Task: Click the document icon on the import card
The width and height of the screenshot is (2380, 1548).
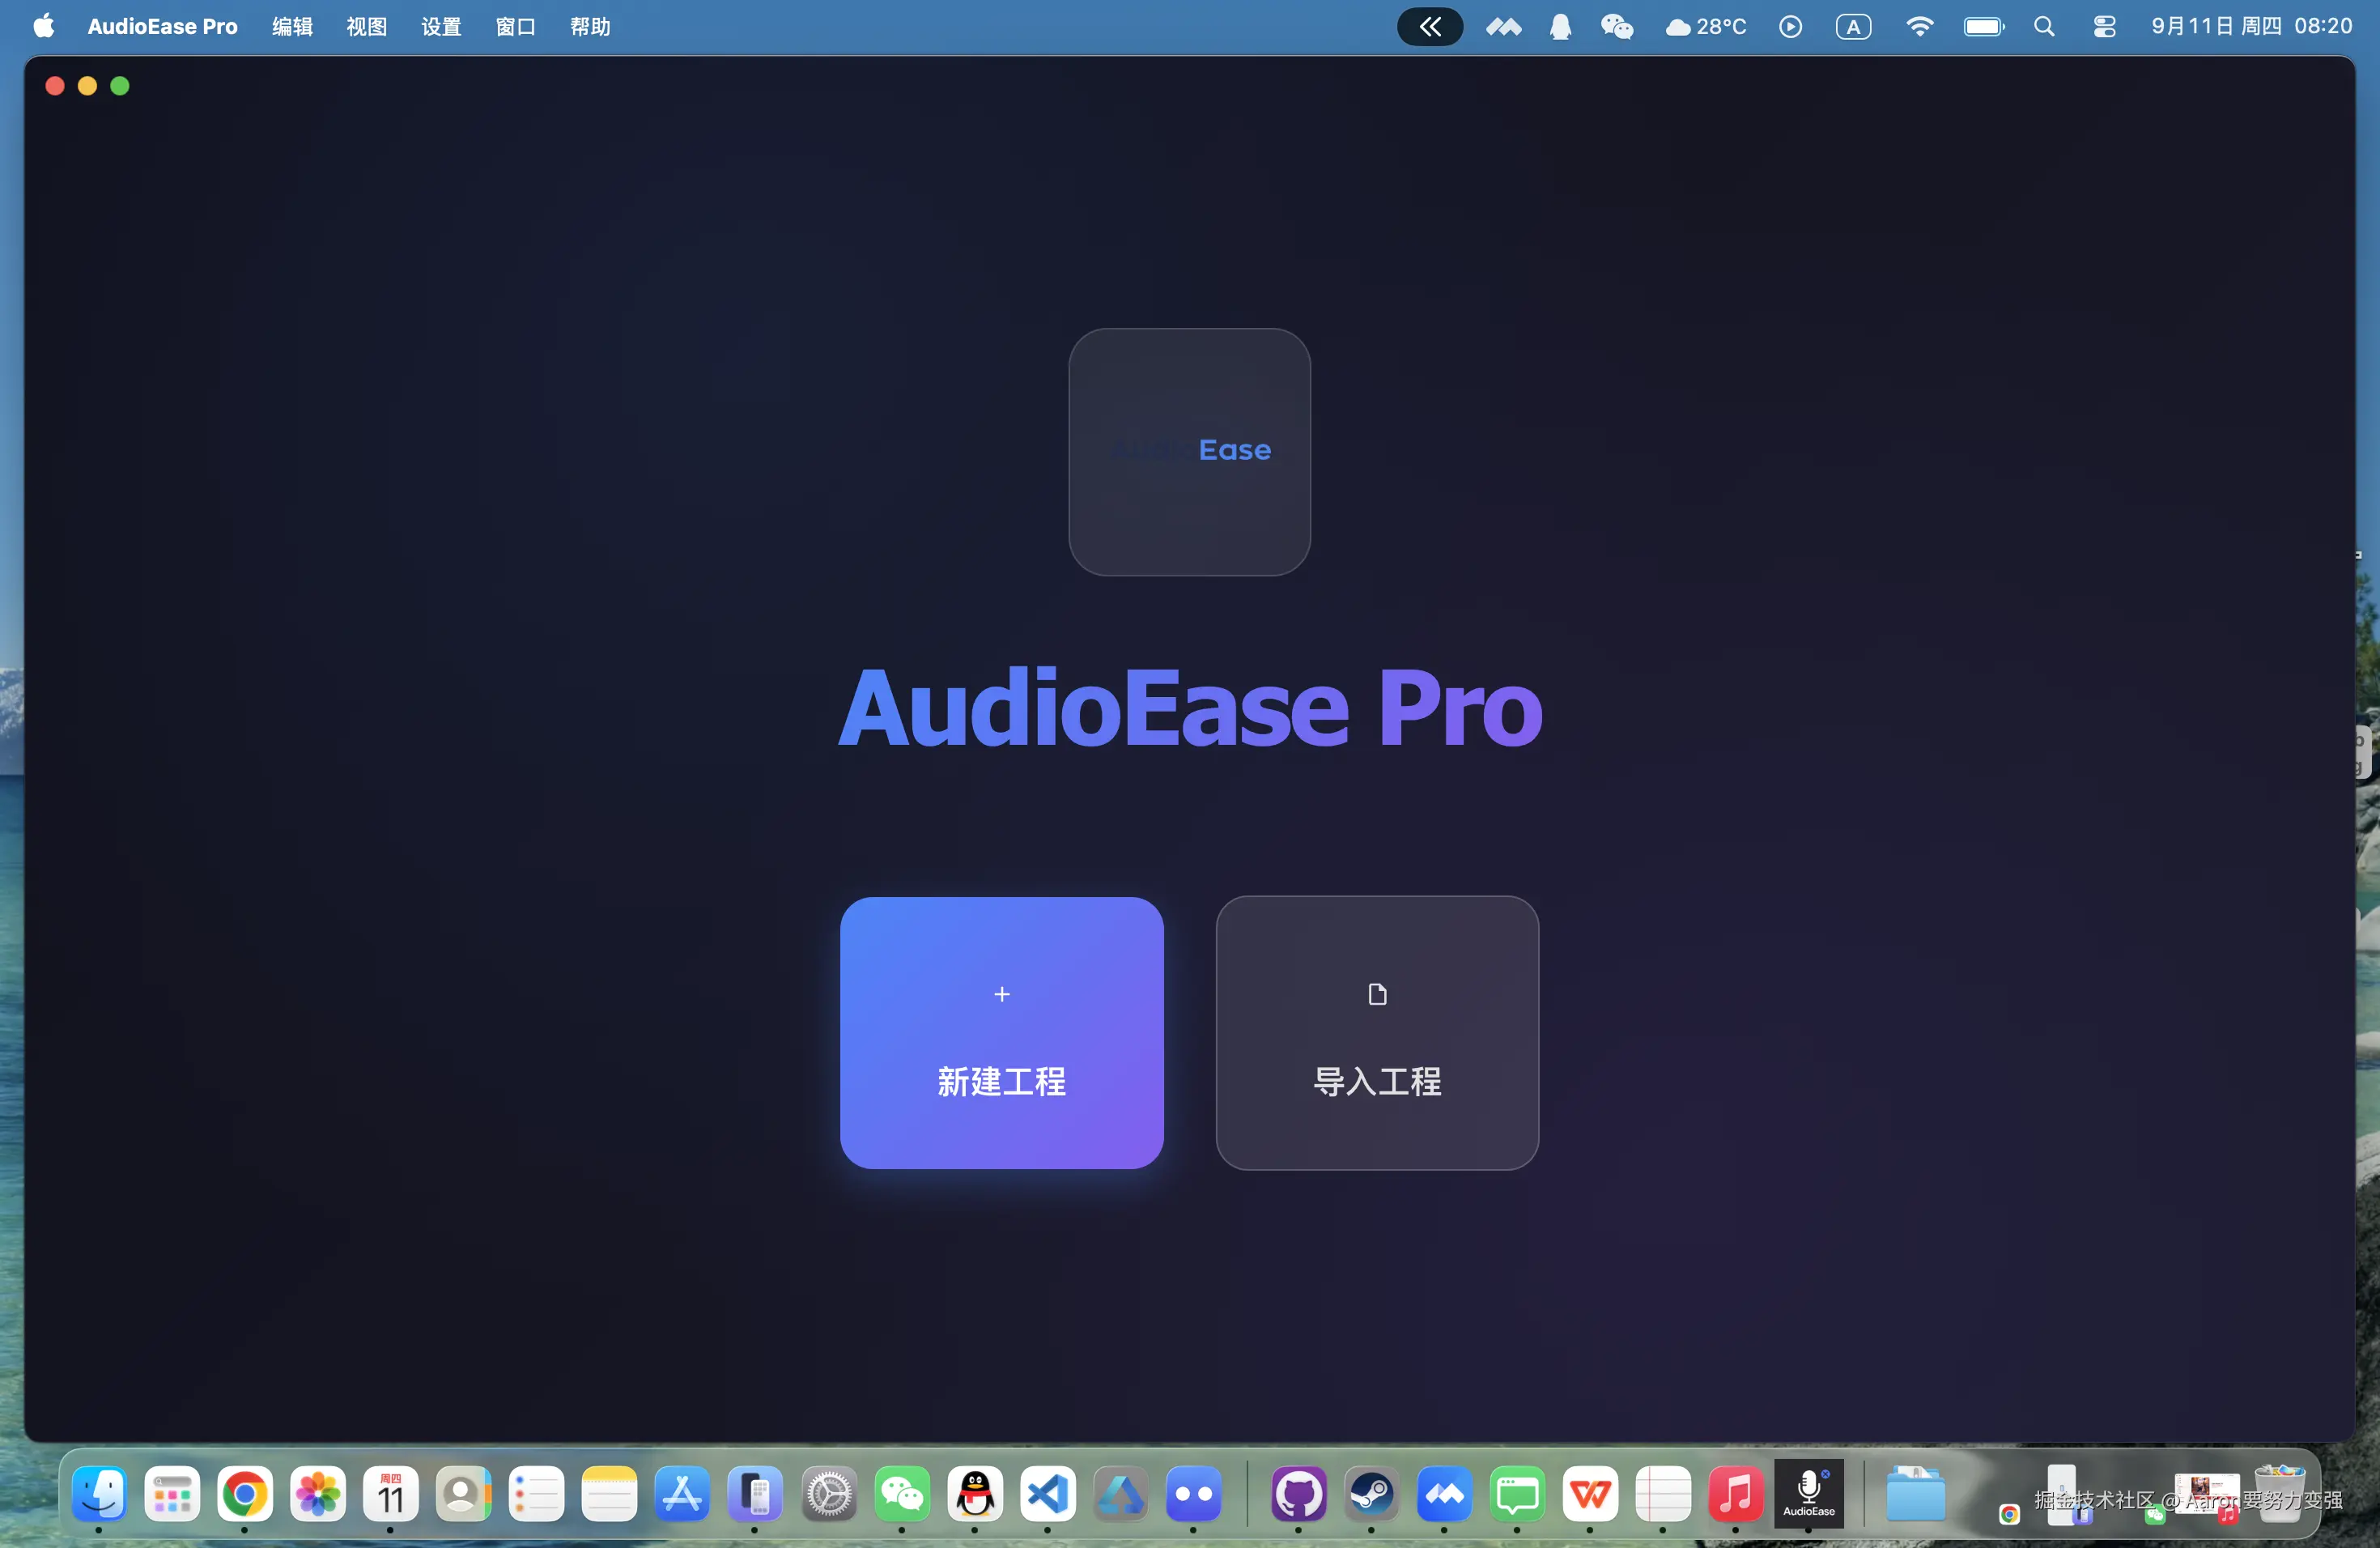Action: (x=1377, y=994)
